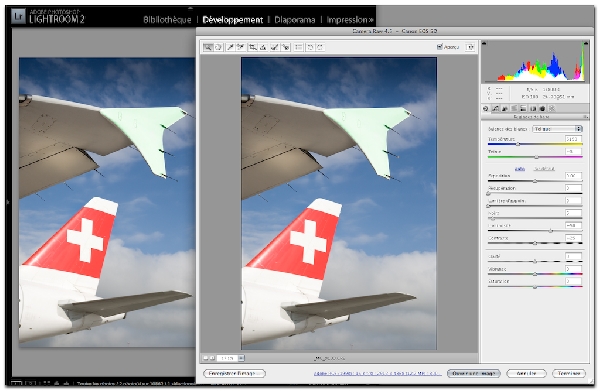
Task: Toggle the Aperçu preview checkbox
Action: (439, 47)
